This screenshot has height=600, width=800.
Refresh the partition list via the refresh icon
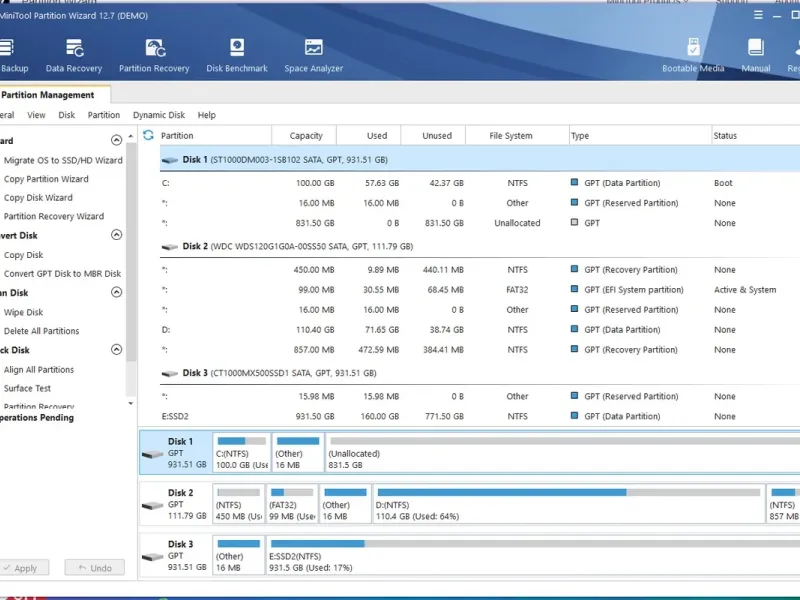(x=148, y=135)
